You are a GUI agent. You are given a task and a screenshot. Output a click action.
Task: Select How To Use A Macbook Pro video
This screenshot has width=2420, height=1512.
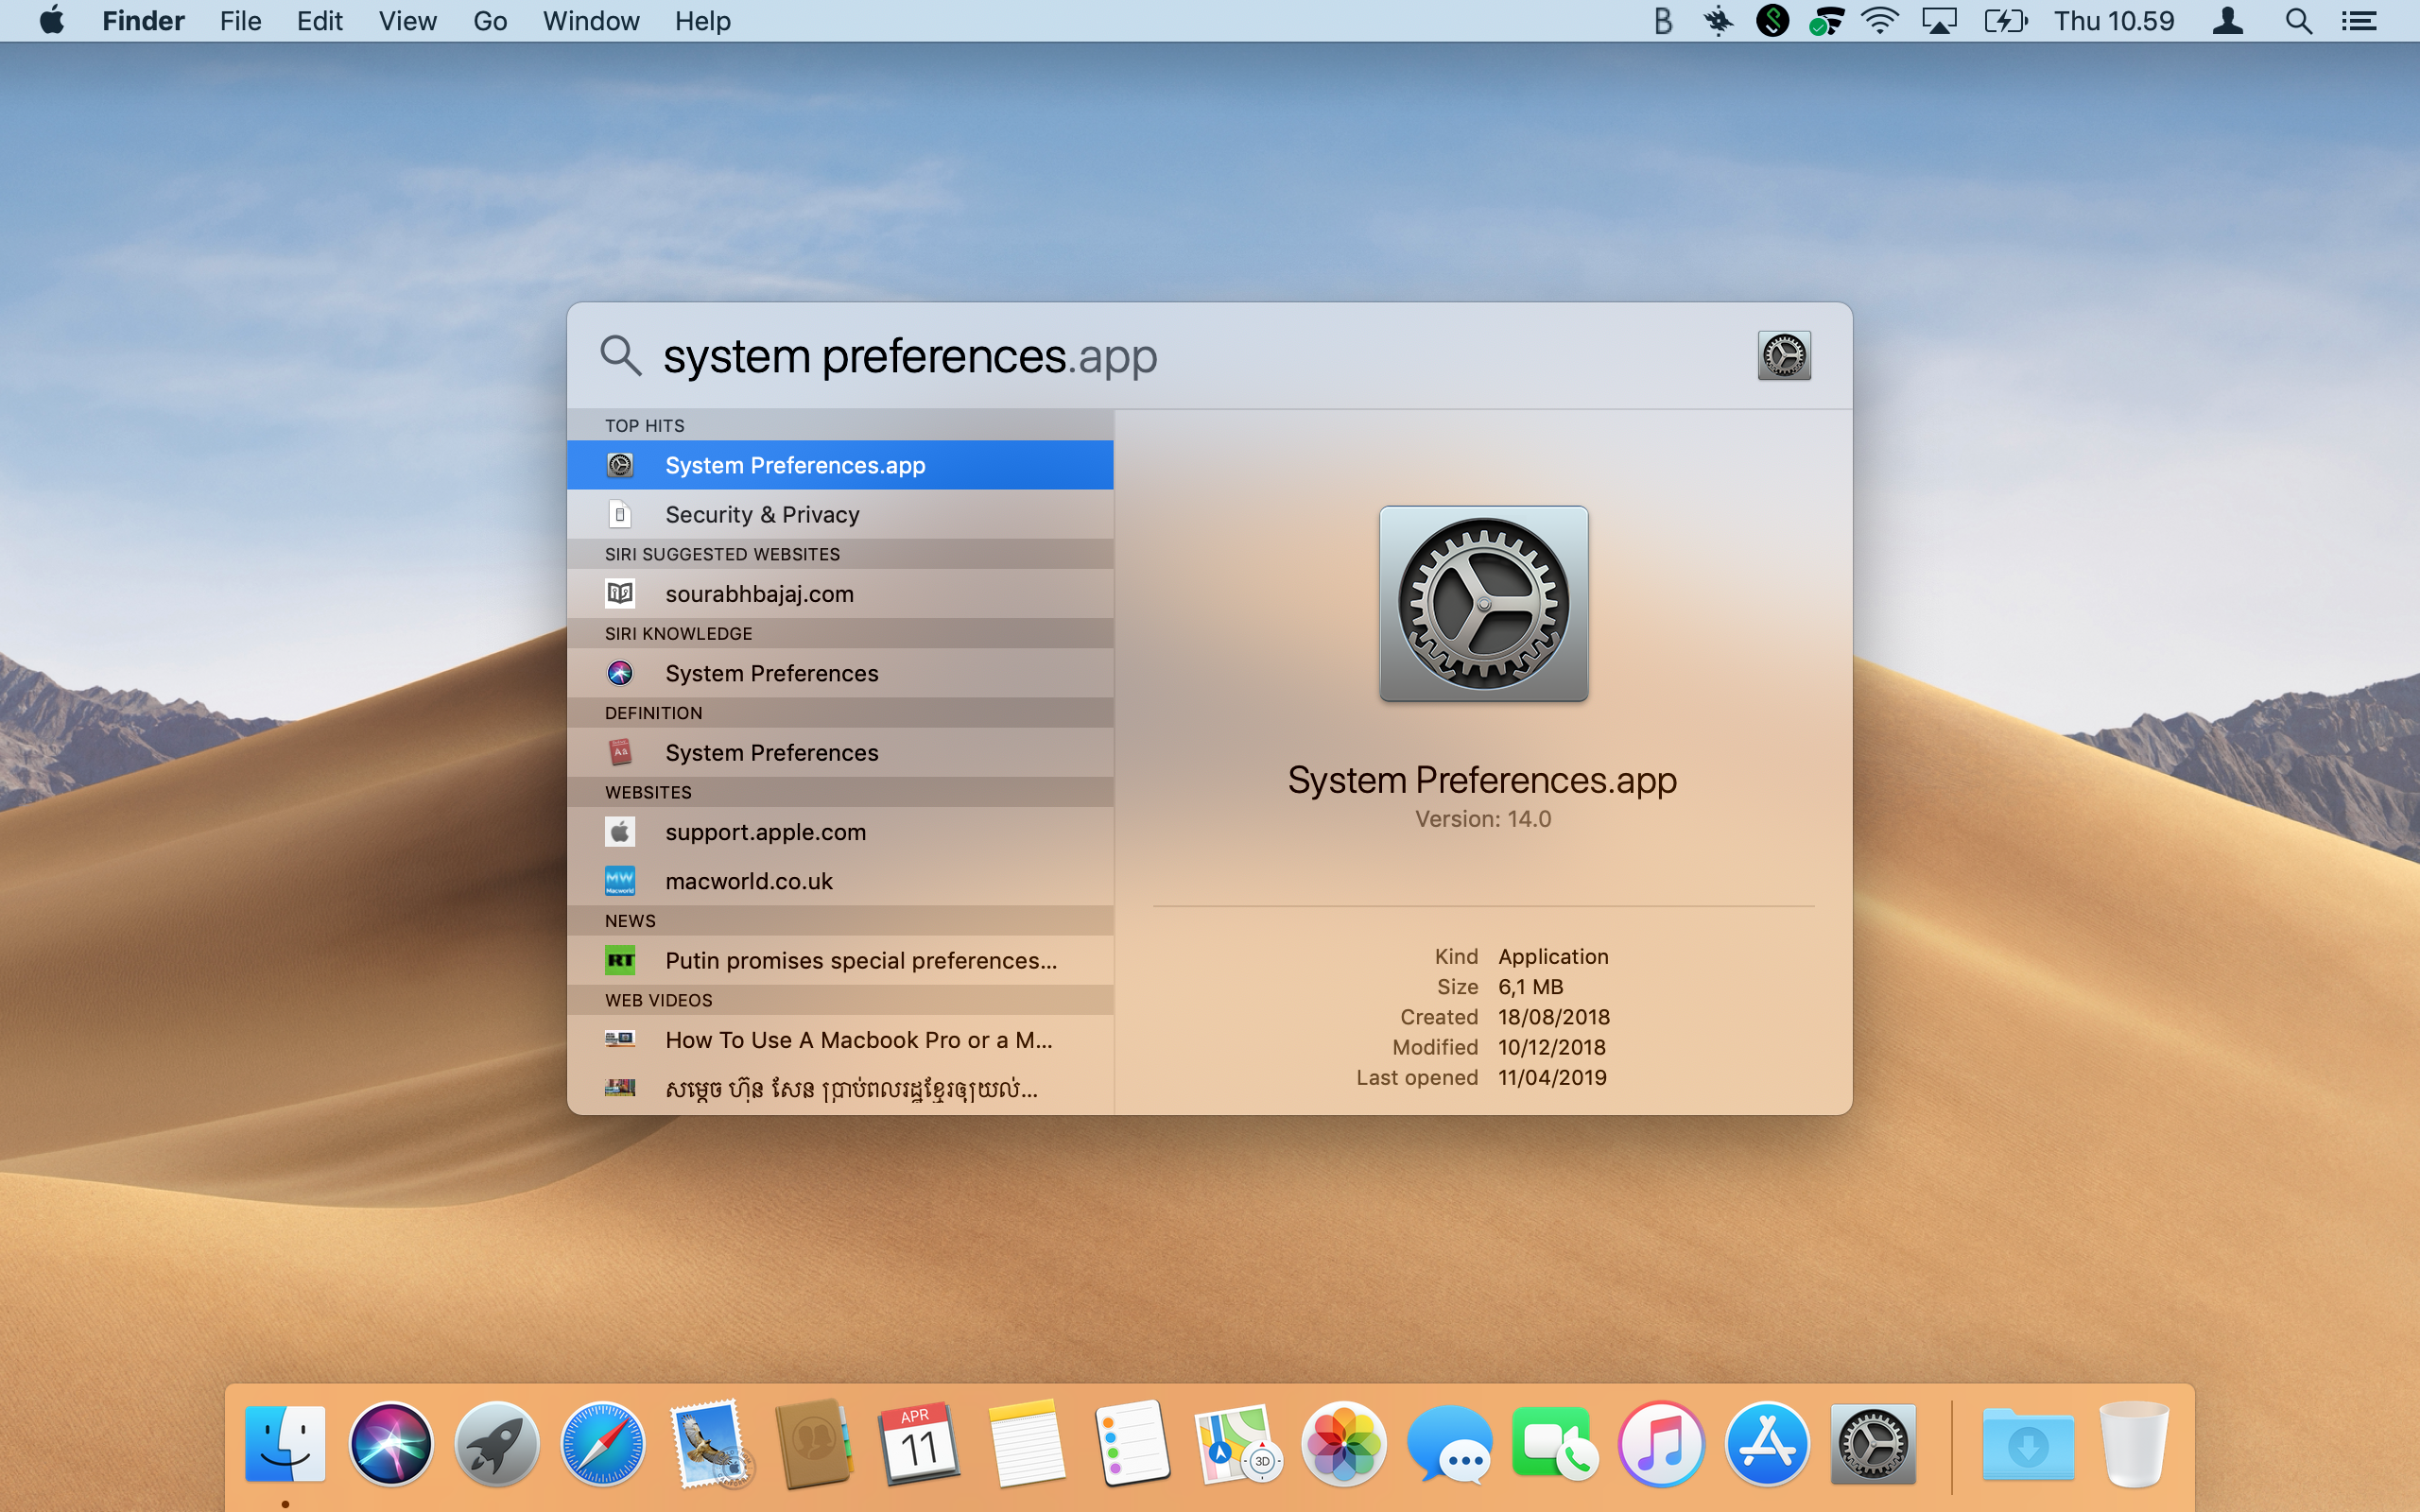(x=840, y=1040)
